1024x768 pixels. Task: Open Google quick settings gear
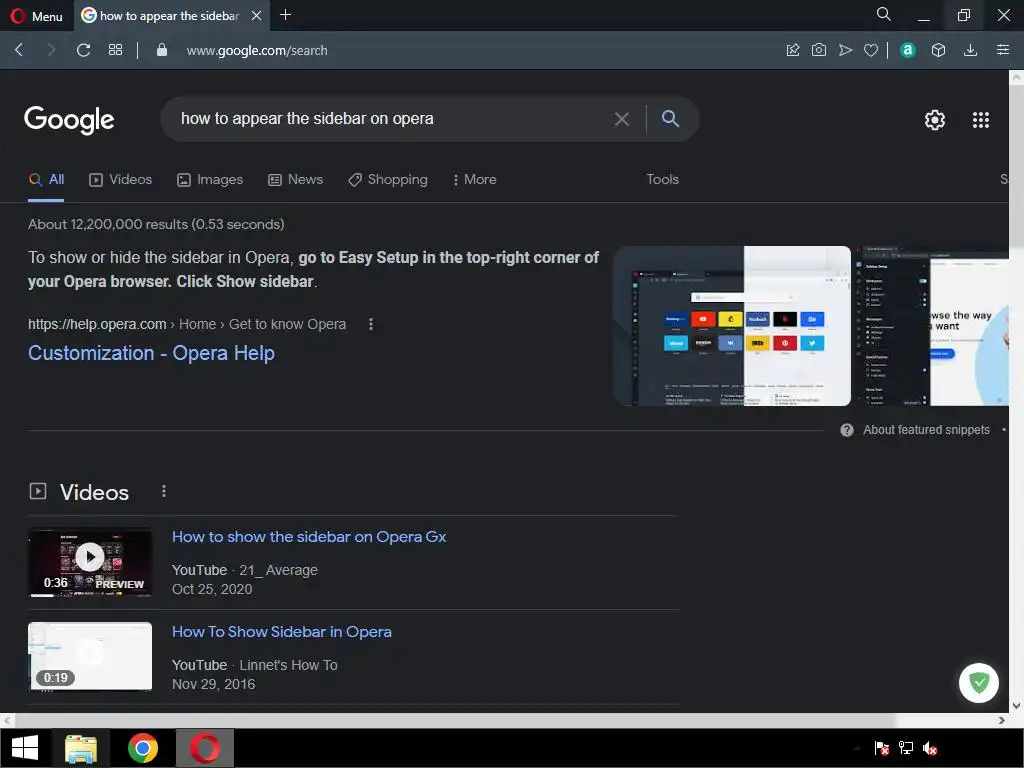[935, 120]
